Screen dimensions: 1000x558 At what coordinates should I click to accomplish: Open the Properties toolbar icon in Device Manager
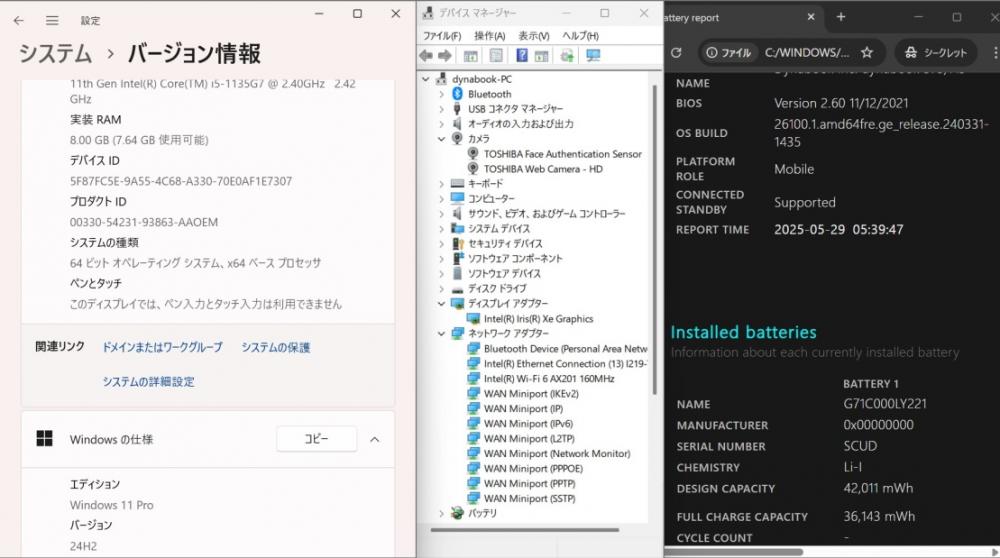point(496,55)
